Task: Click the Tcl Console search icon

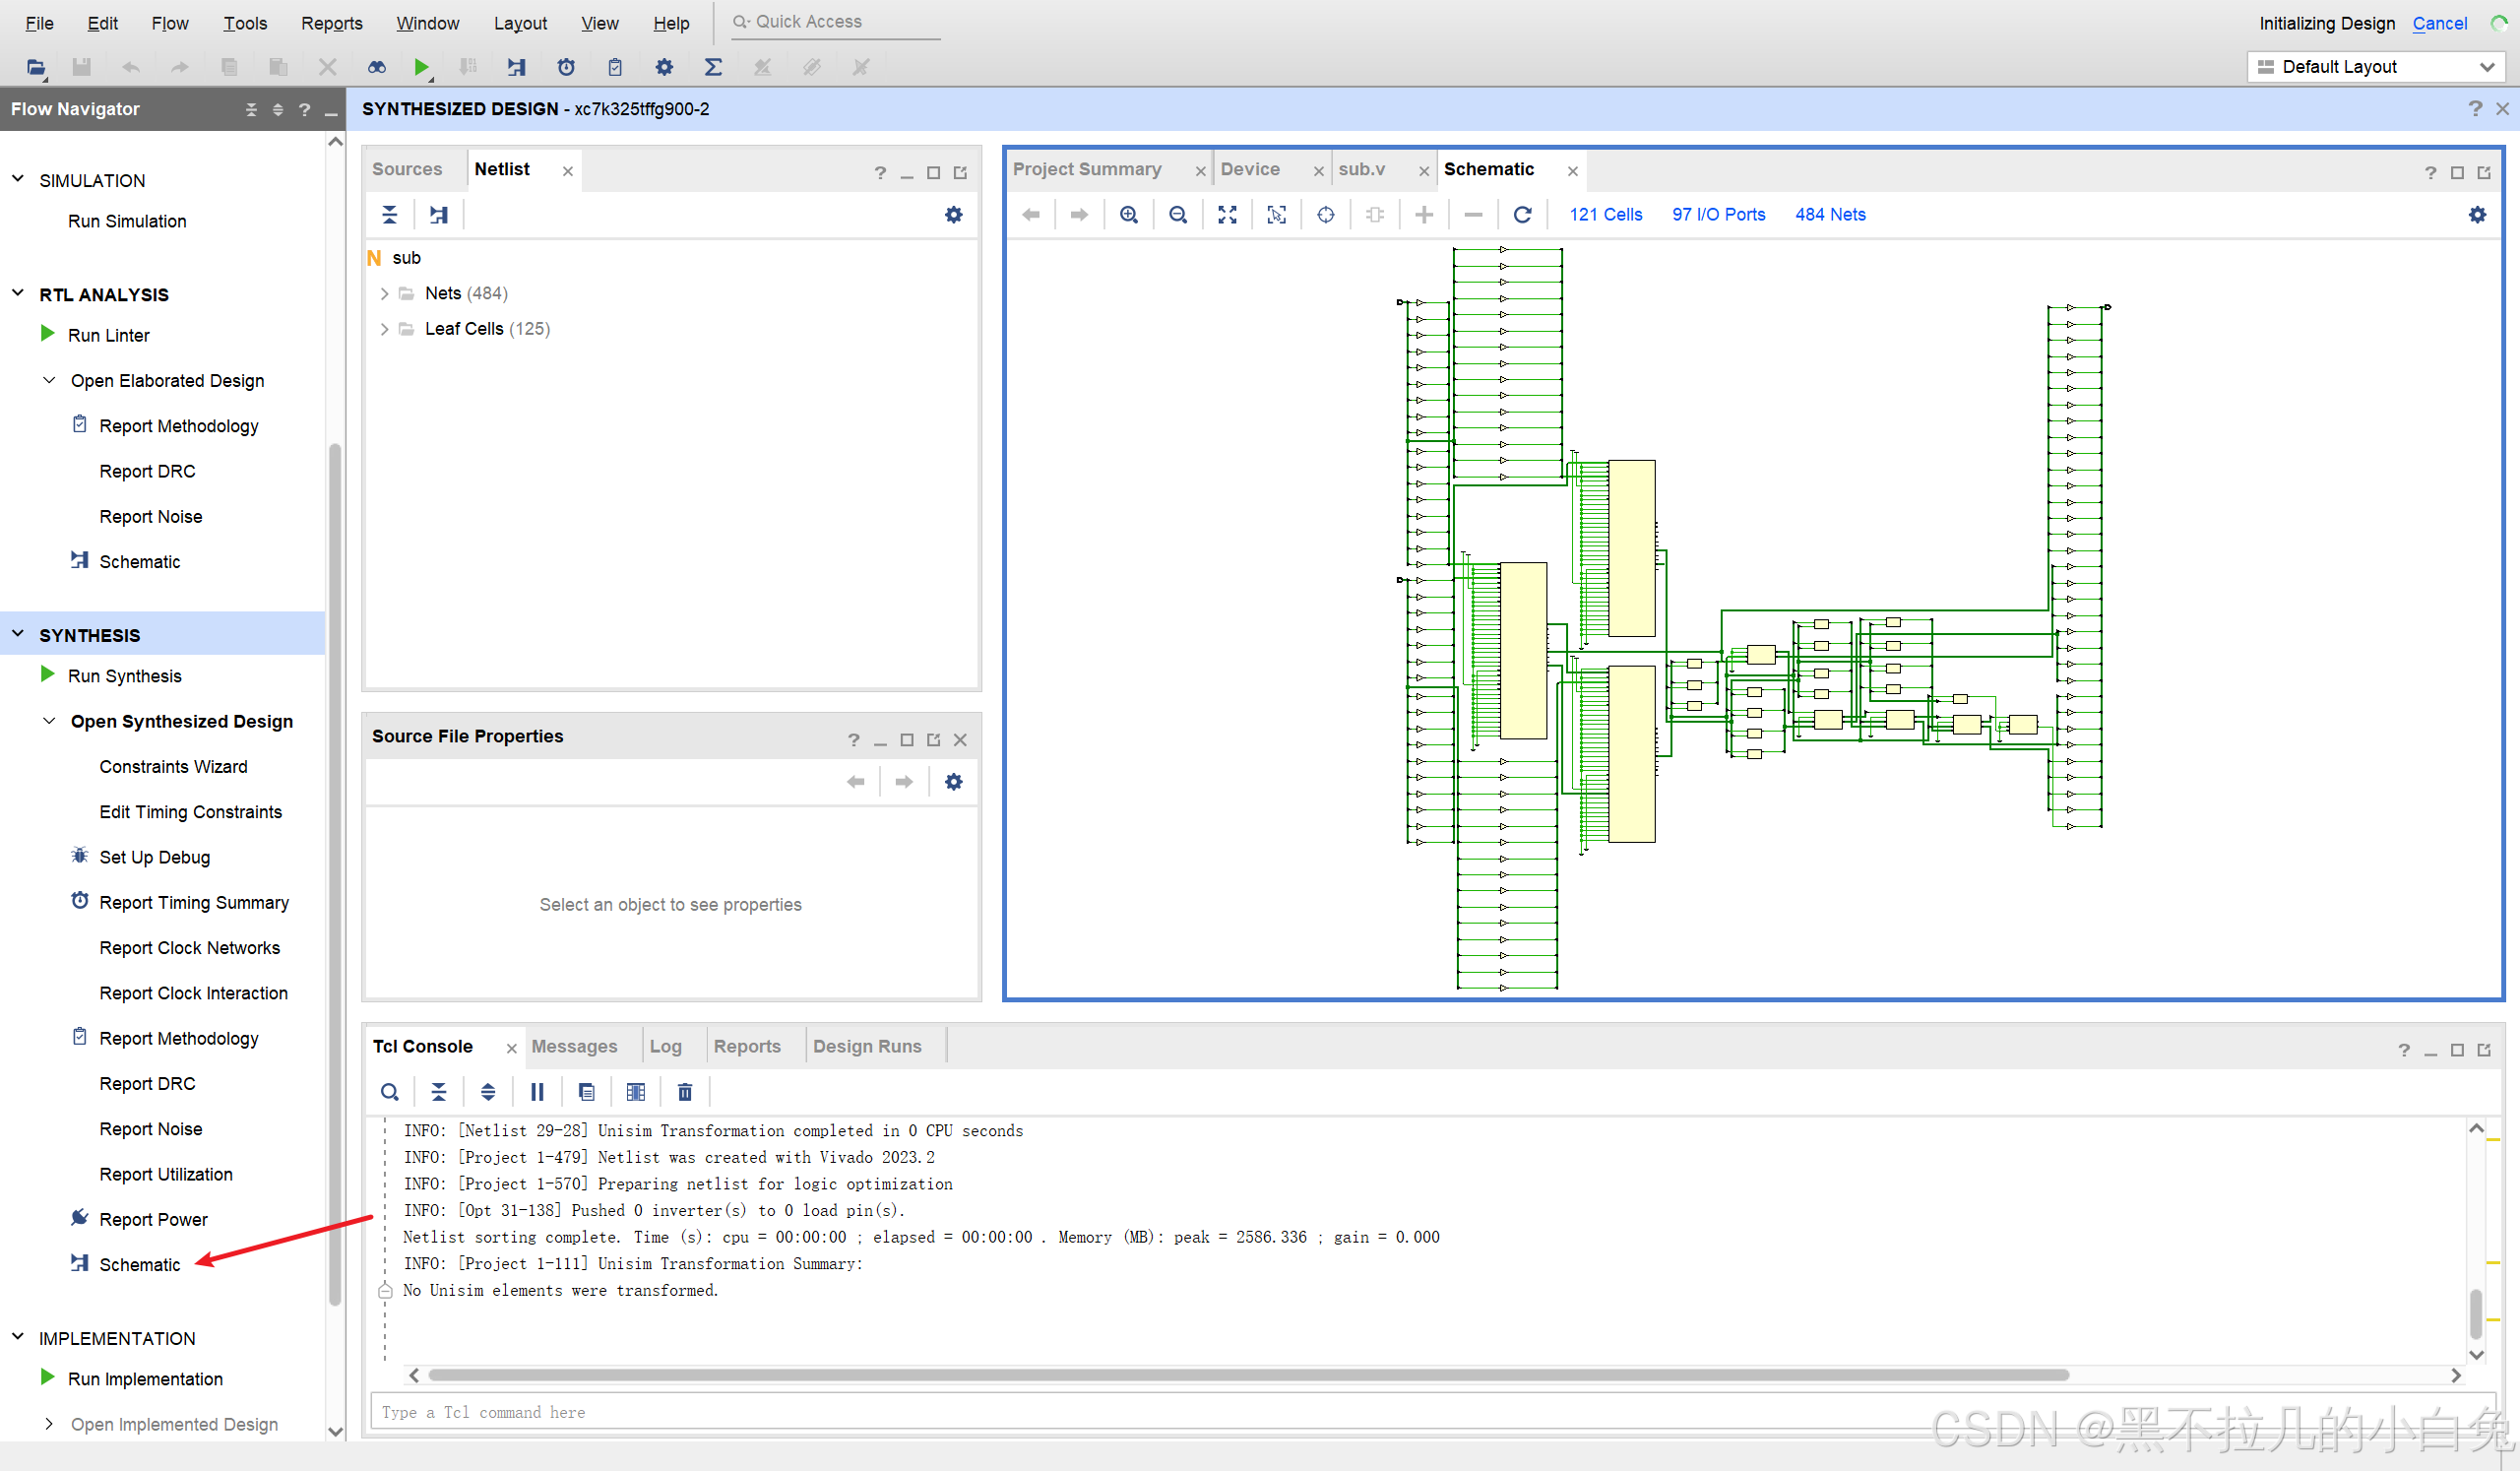Action: tap(390, 1092)
